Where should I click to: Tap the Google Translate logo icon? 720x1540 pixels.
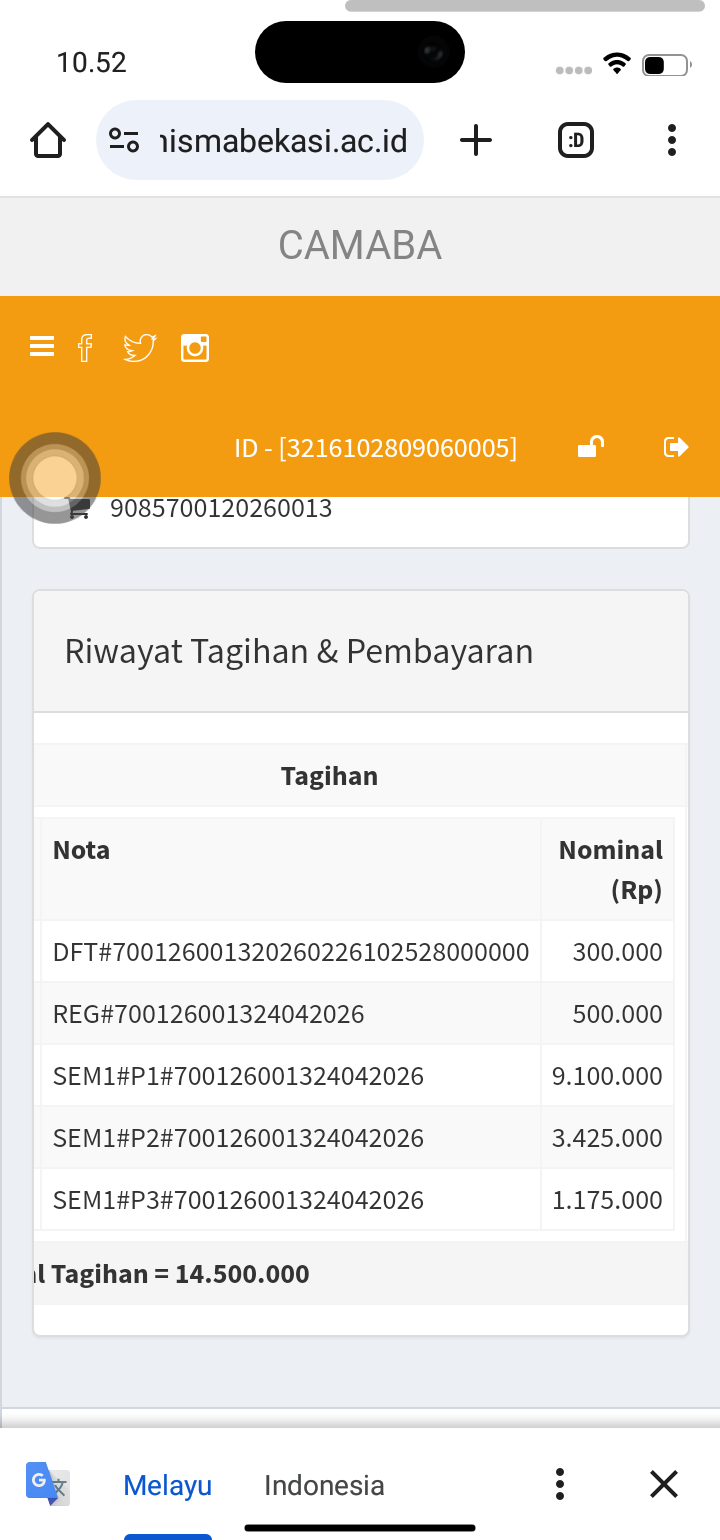coord(48,1484)
